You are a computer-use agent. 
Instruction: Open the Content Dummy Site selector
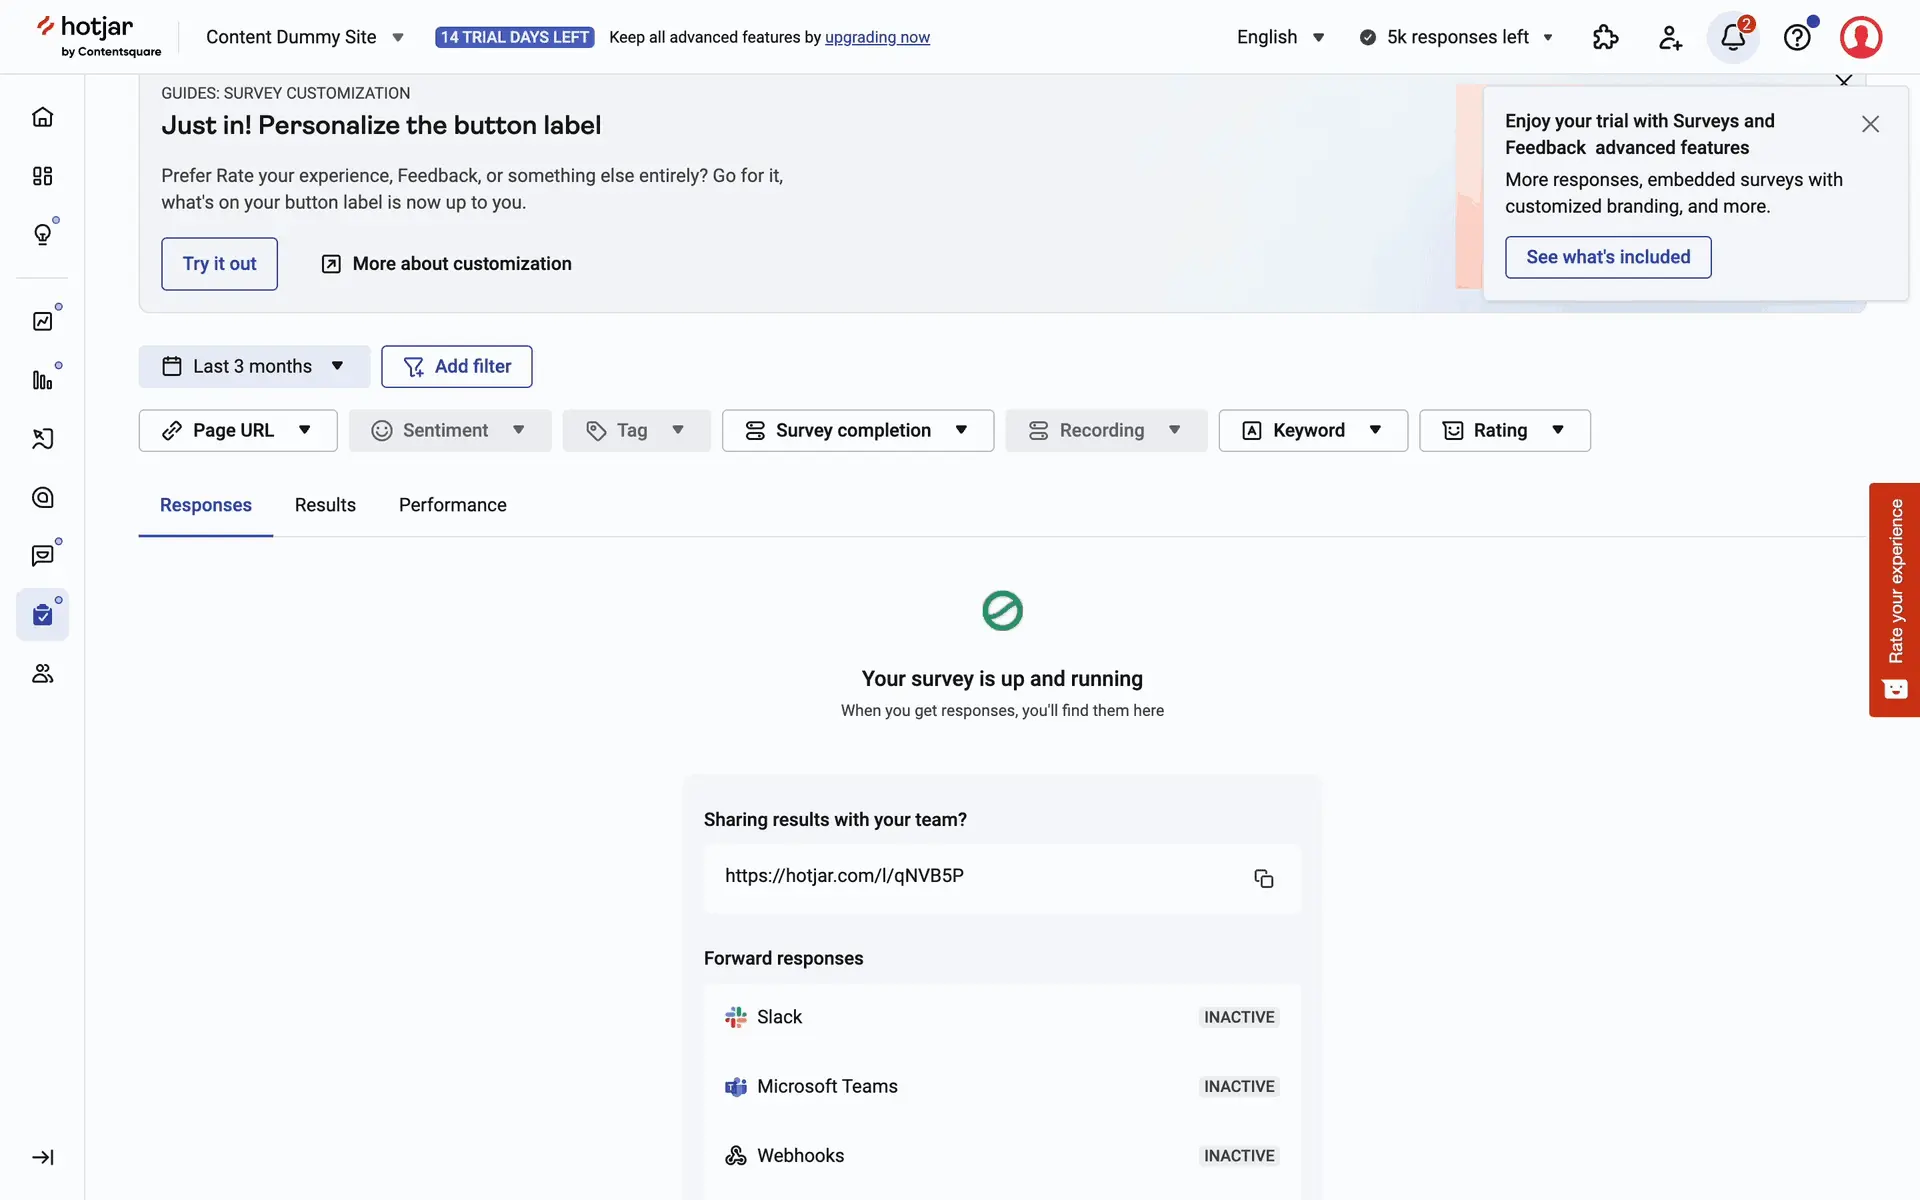(304, 37)
